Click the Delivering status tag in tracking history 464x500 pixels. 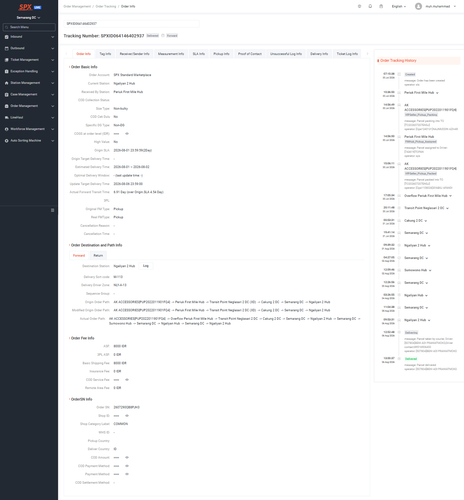(411, 333)
